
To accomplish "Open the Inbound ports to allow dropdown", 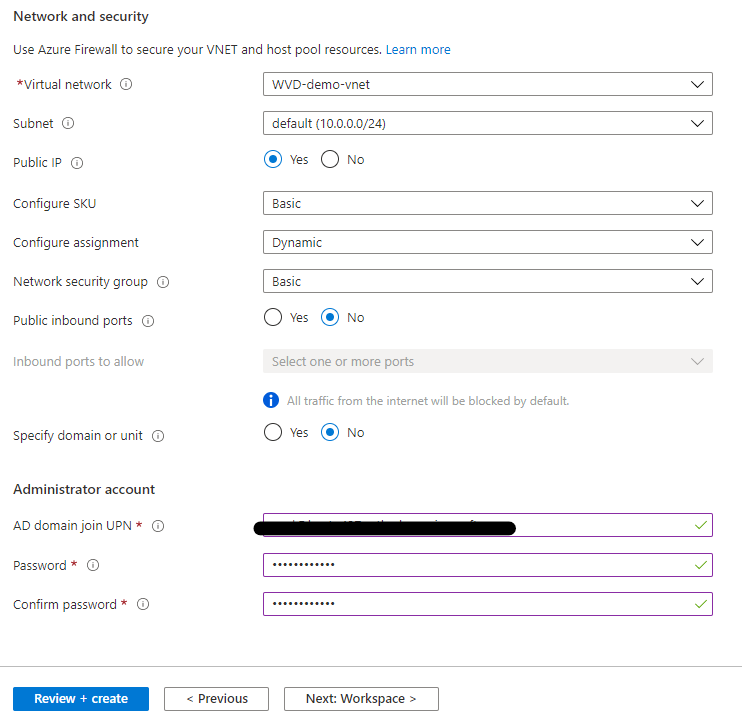I will pyautogui.click(x=488, y=361).
